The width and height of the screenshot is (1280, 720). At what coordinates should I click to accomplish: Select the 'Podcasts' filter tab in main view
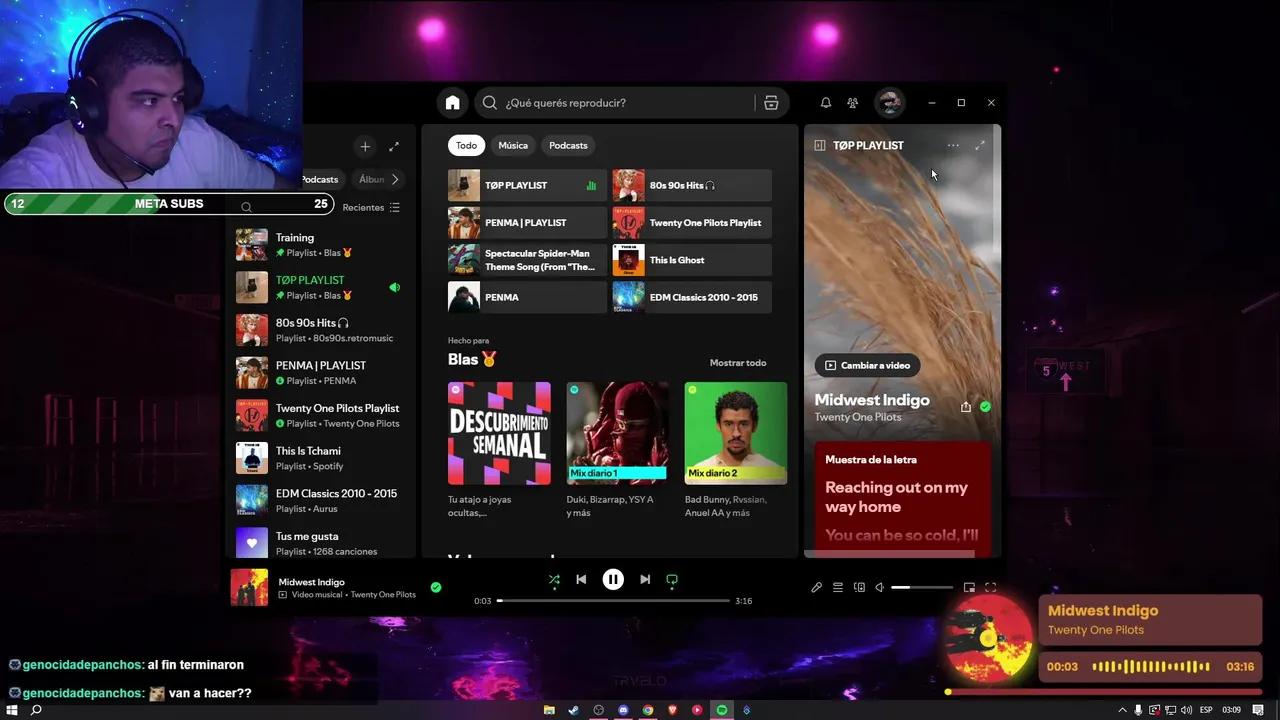point(568,145)
